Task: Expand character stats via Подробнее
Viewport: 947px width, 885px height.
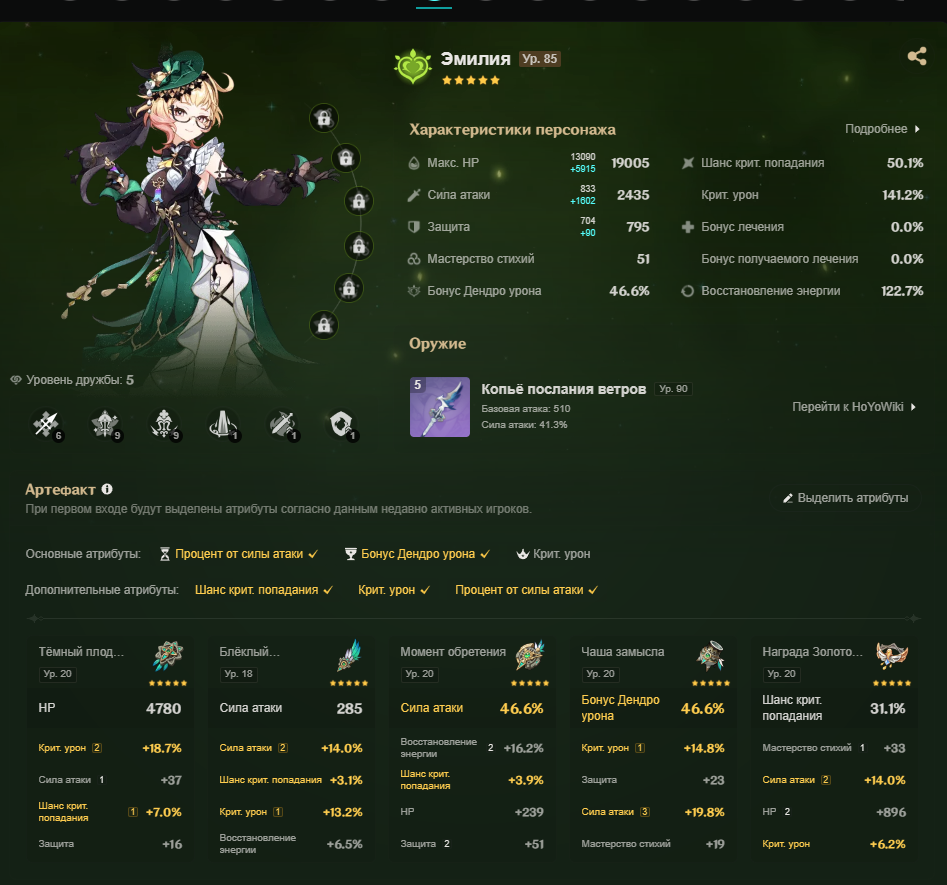Action: 882,129
